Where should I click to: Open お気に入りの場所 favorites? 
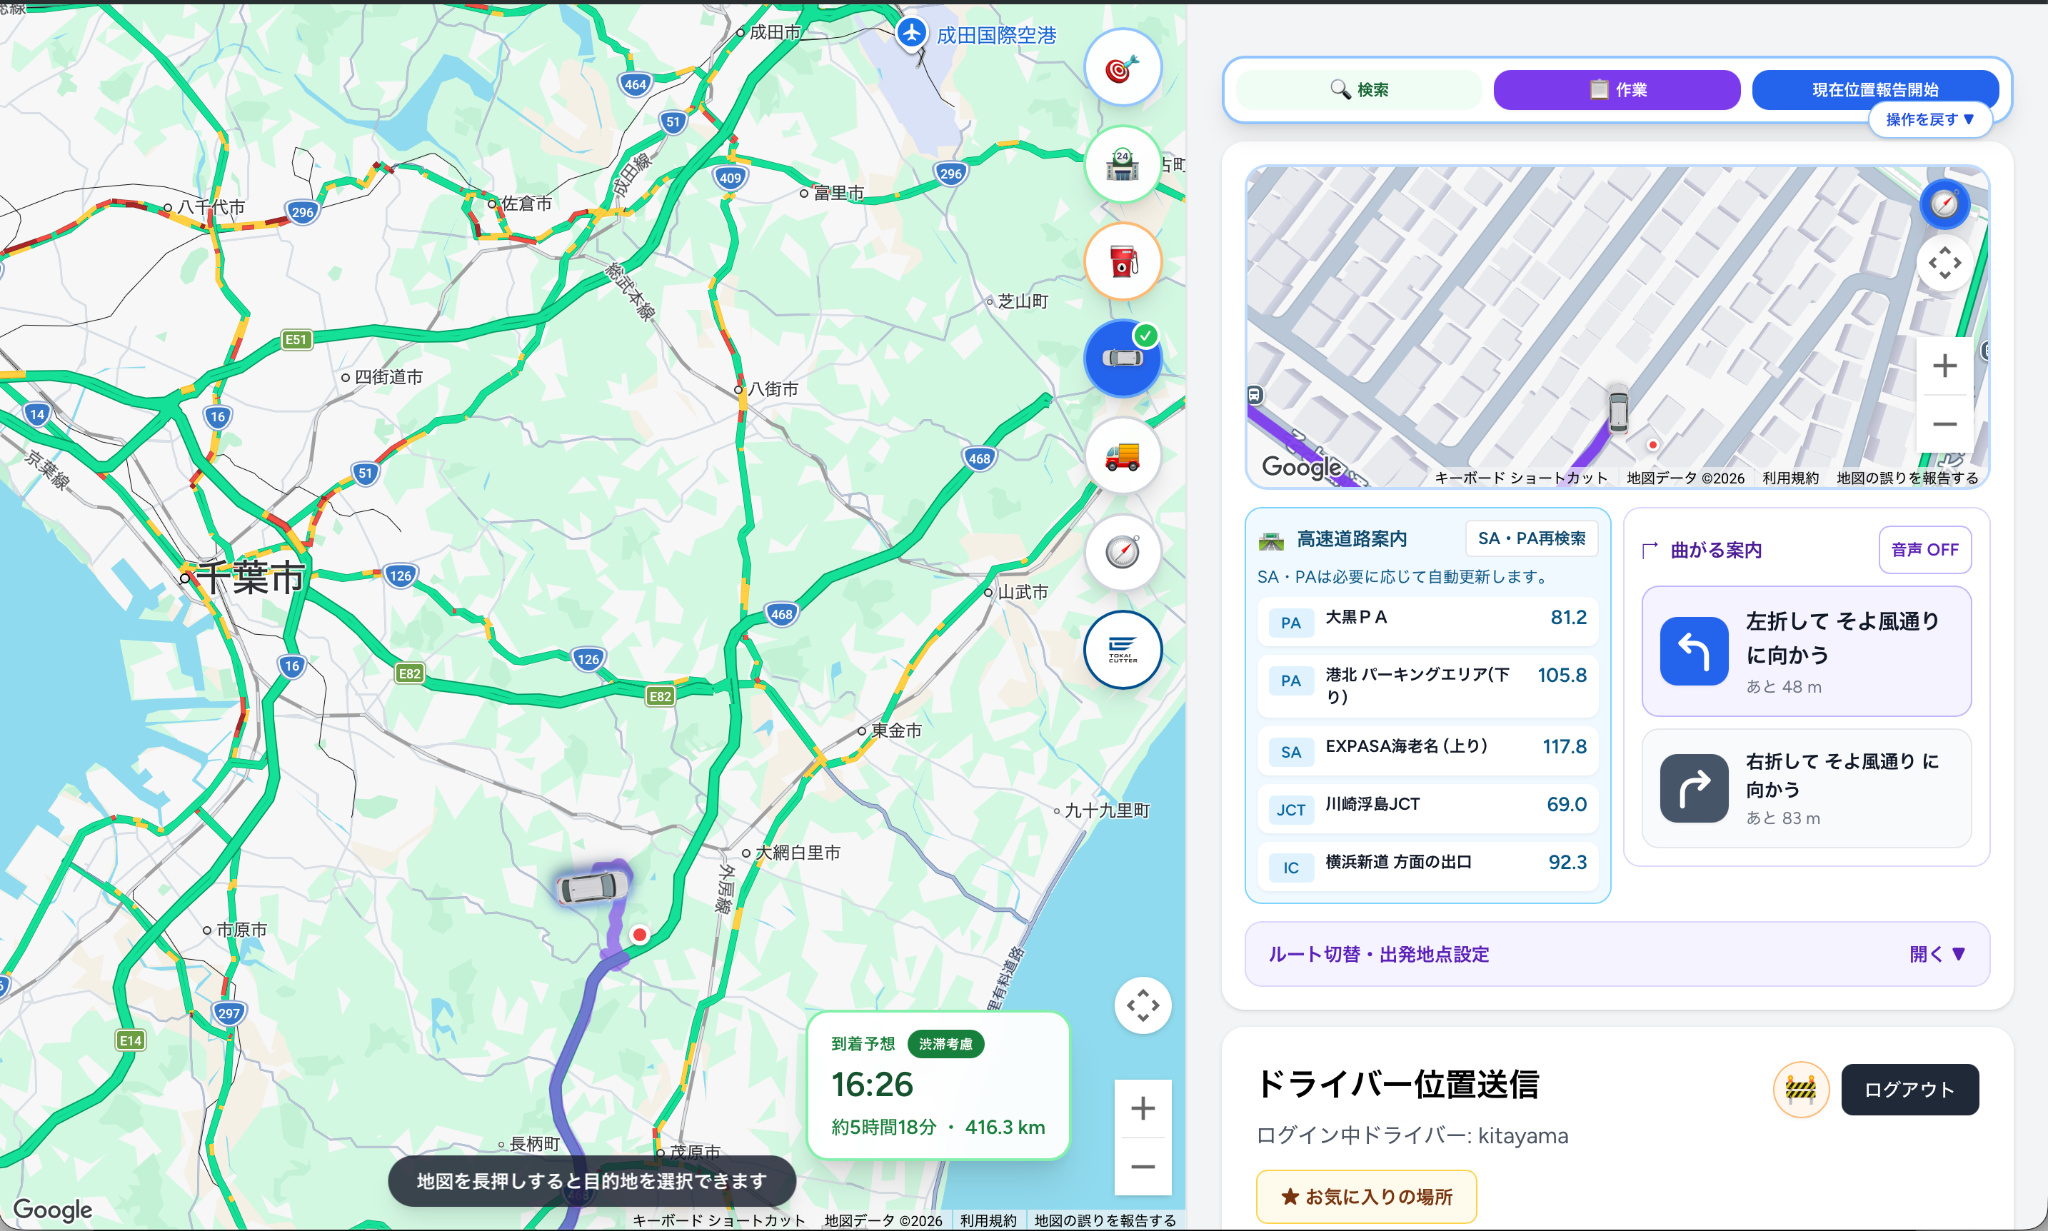tap(1366, 1196)
